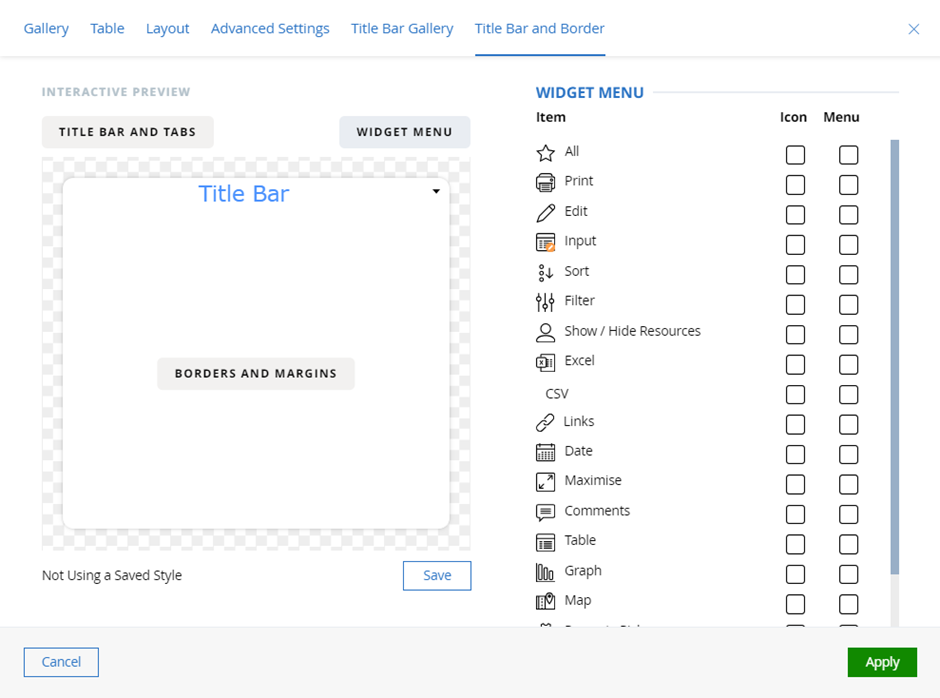The height and width of the screenshot is (698, 940).
Task: Enable the Menu checkbox for Date
Action: [x=848, y=454]
